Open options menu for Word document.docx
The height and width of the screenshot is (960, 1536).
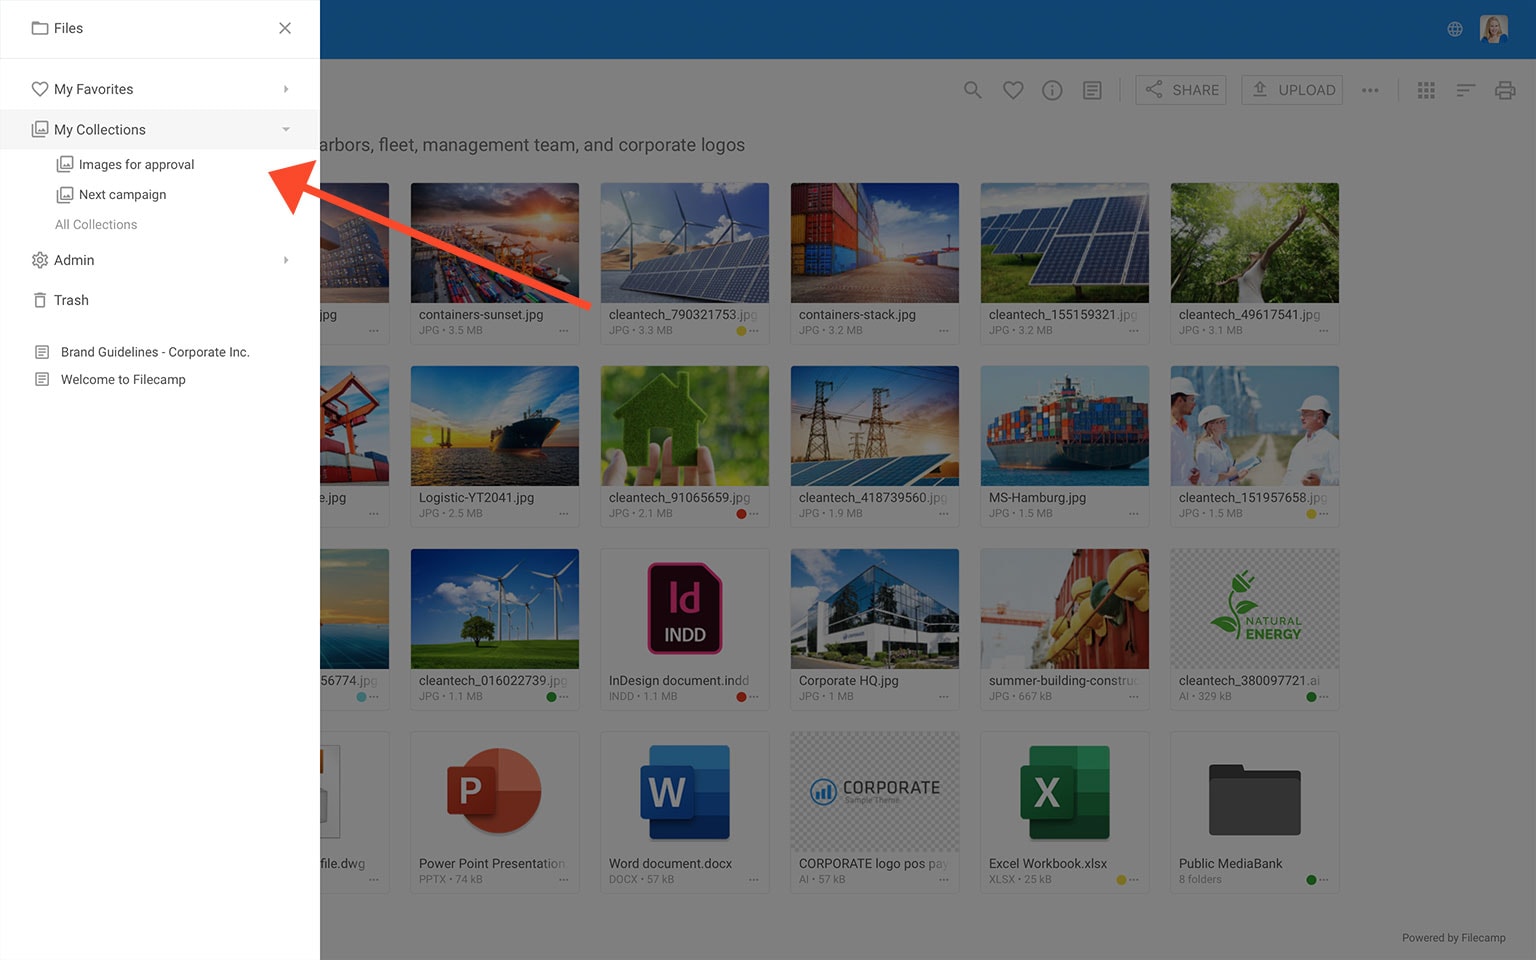[x=754, y=880]
